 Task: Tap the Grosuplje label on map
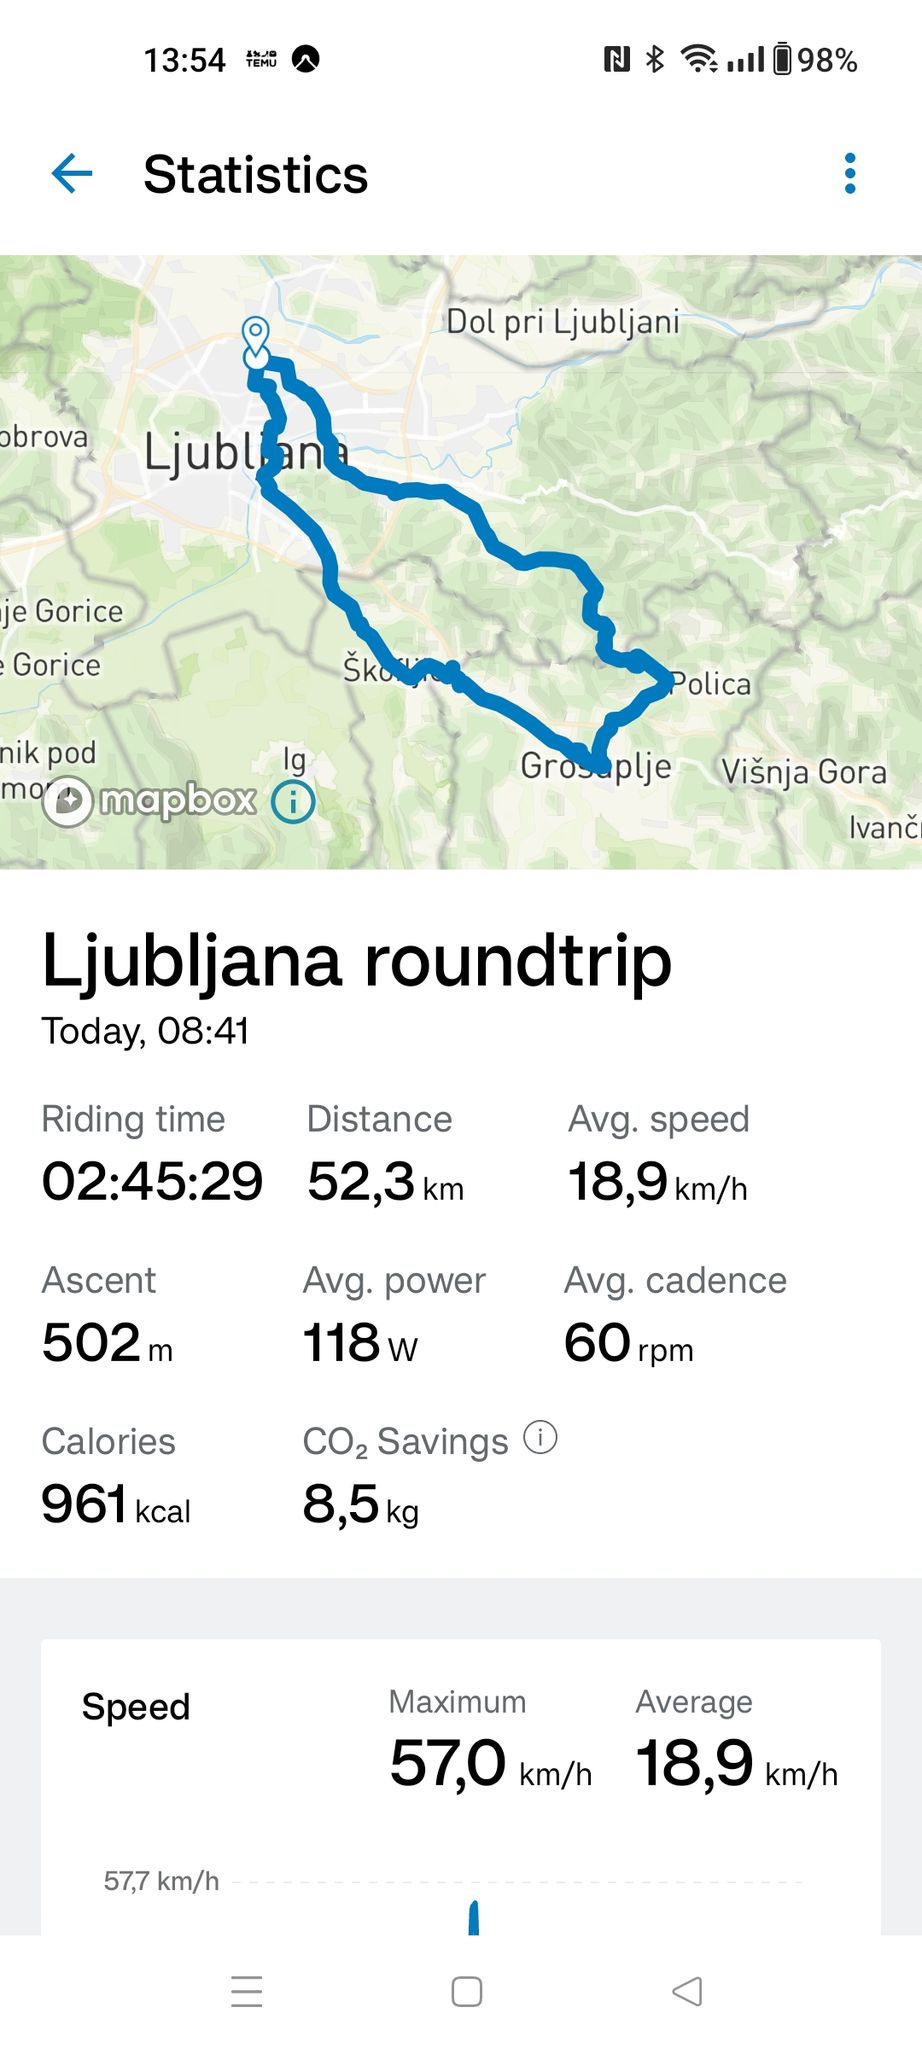(x=596, y=766)
